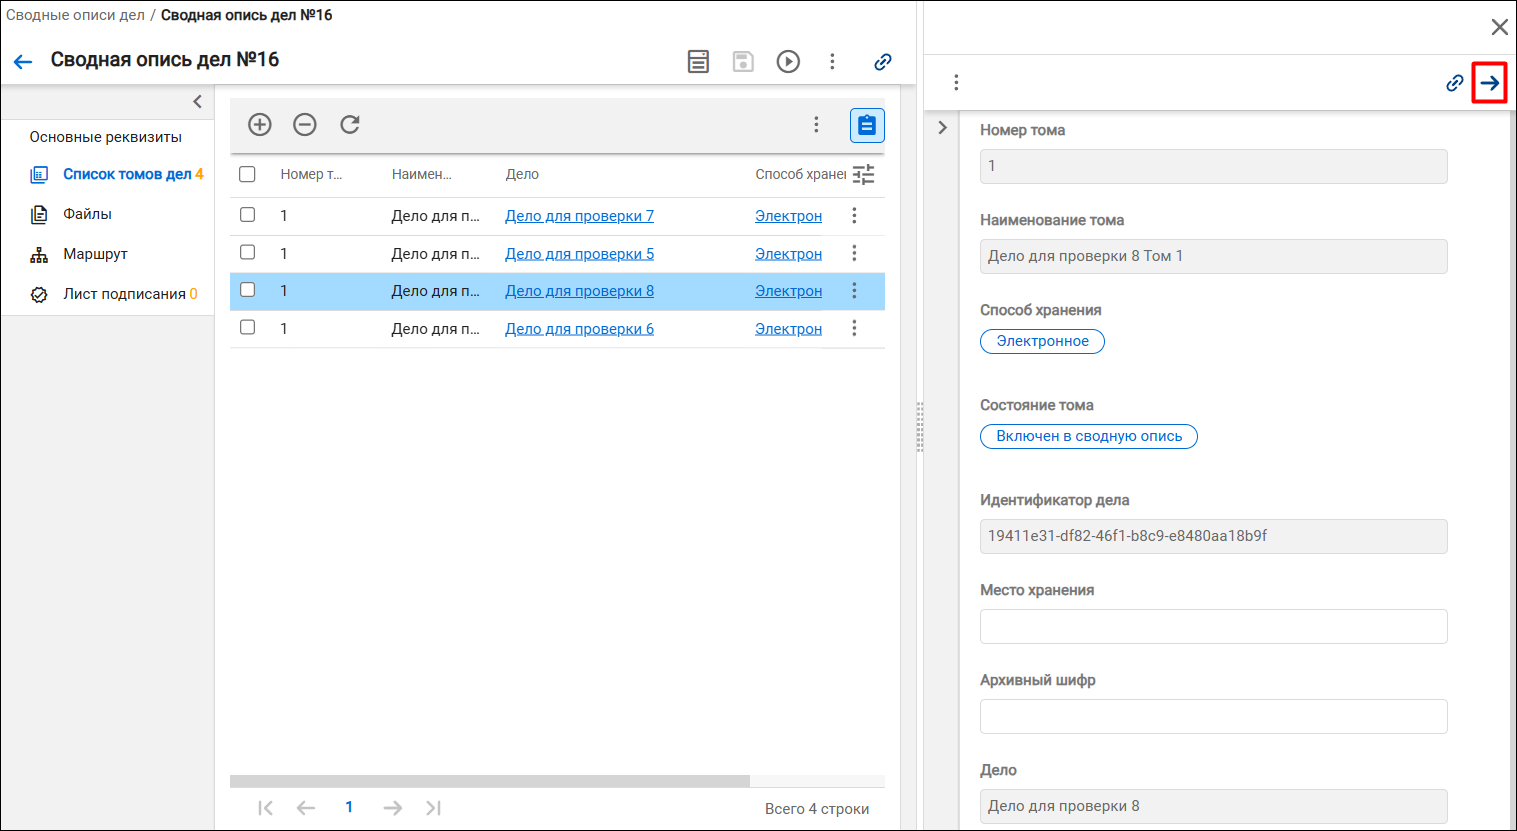
Task: Go back using the blue back arrow
Action: tap(23, 62)
